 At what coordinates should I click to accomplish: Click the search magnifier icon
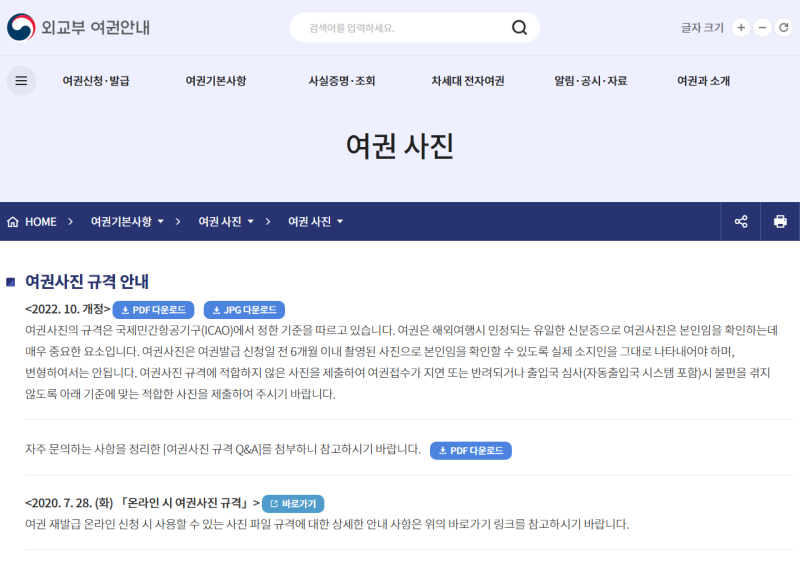coord(519,28)
